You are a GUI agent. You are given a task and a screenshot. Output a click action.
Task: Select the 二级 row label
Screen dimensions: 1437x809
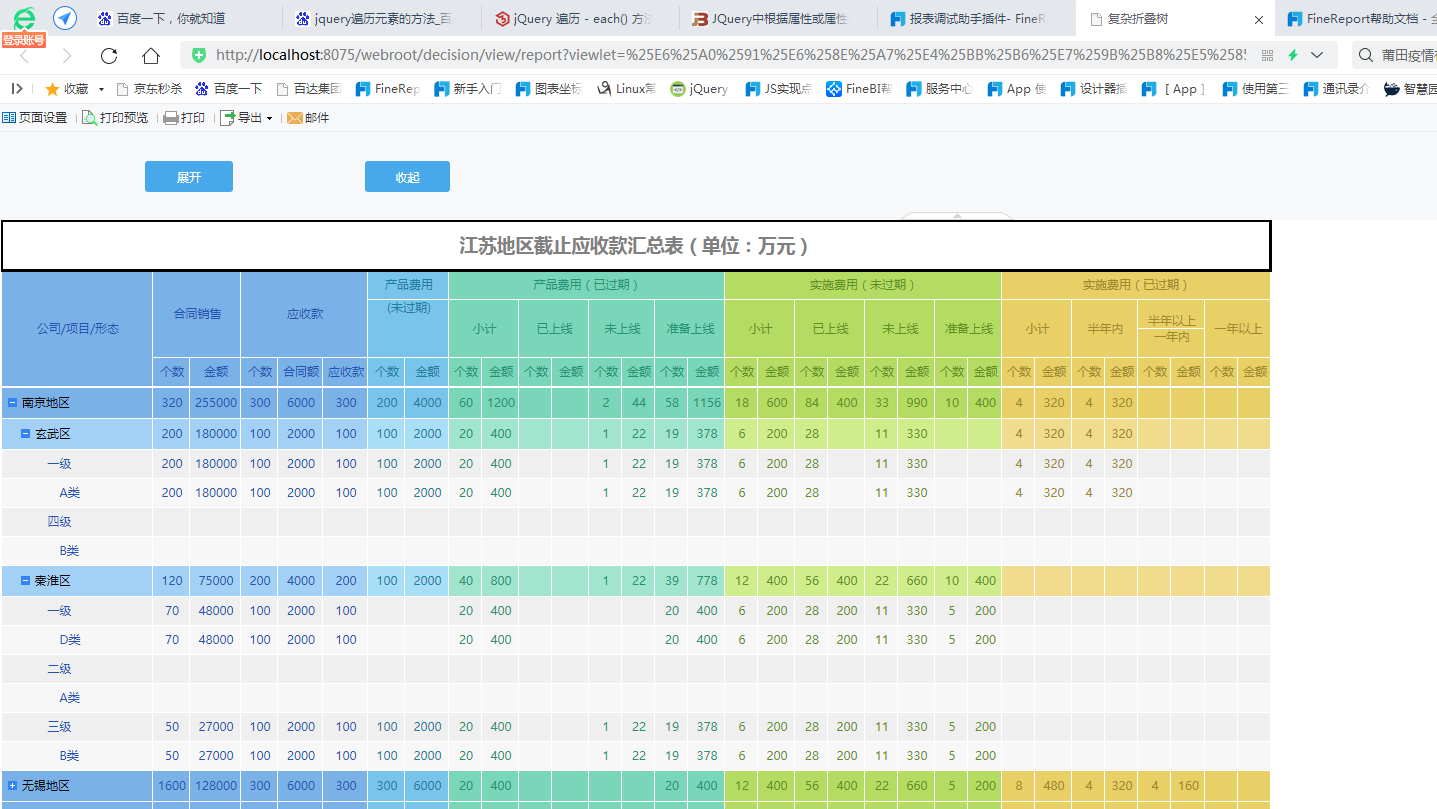(x=59, y=669)
